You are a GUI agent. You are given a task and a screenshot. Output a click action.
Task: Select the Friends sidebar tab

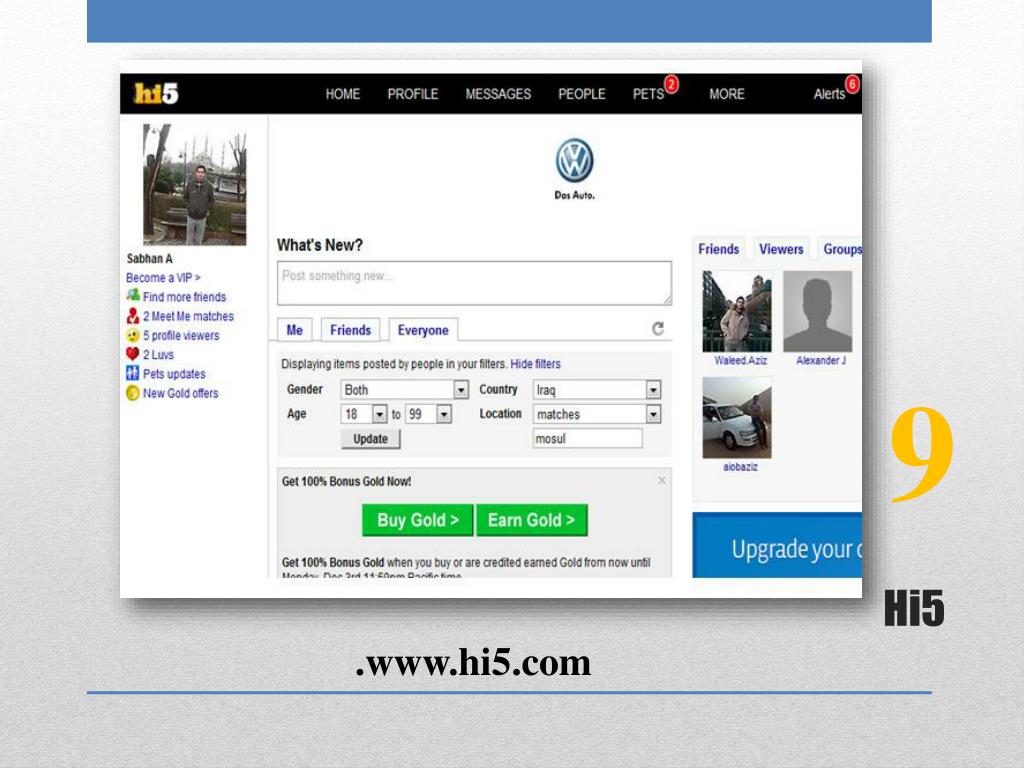(718, 249)
